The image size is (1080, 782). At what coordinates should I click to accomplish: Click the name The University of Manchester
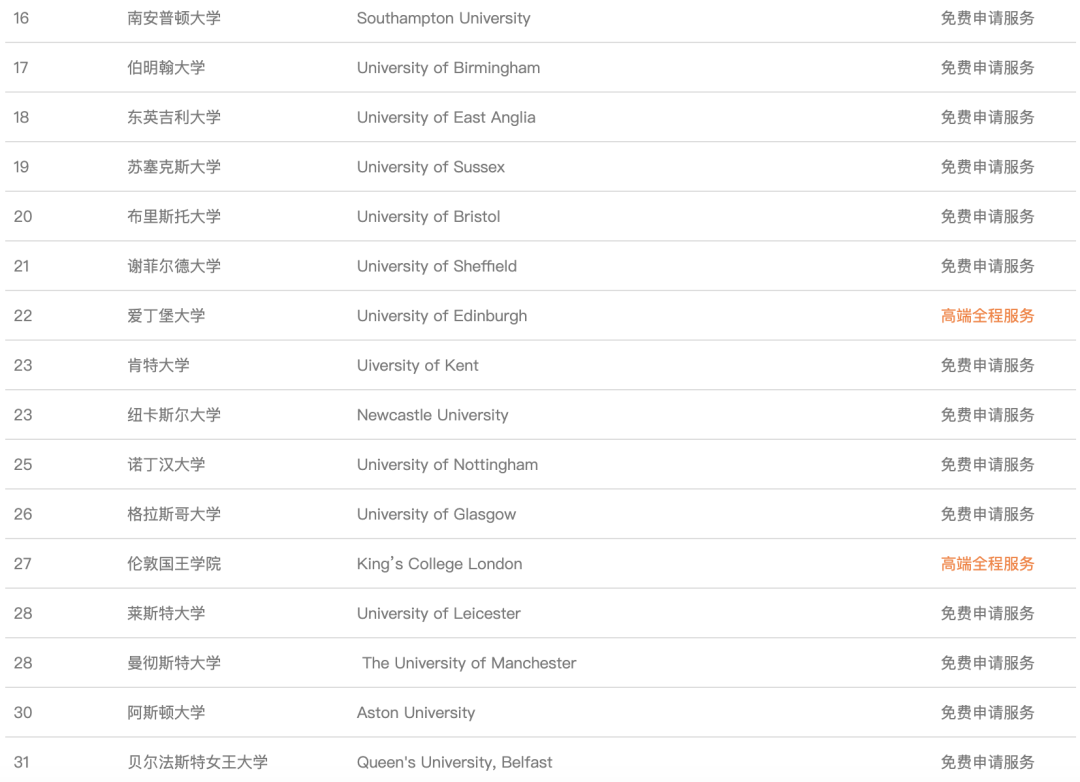pyautogui.click(x=469, y=663)
